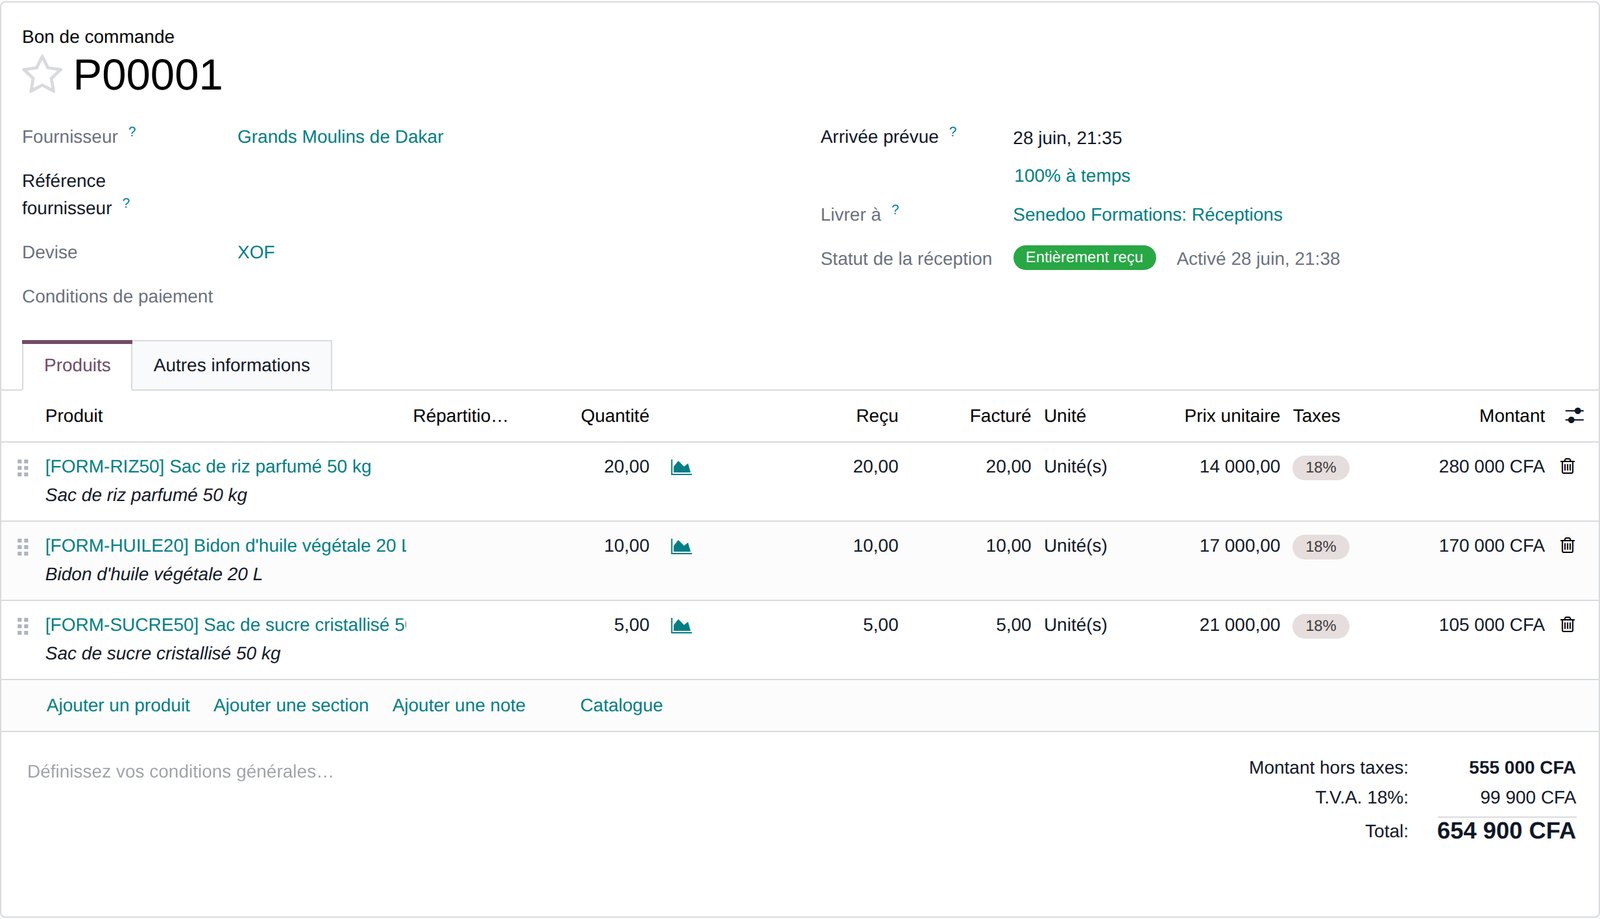Click the 18% tax tag on huile row
The height and width of the screenshot is (919, 1600).
pyautogui.click(x=1321, y=546)
